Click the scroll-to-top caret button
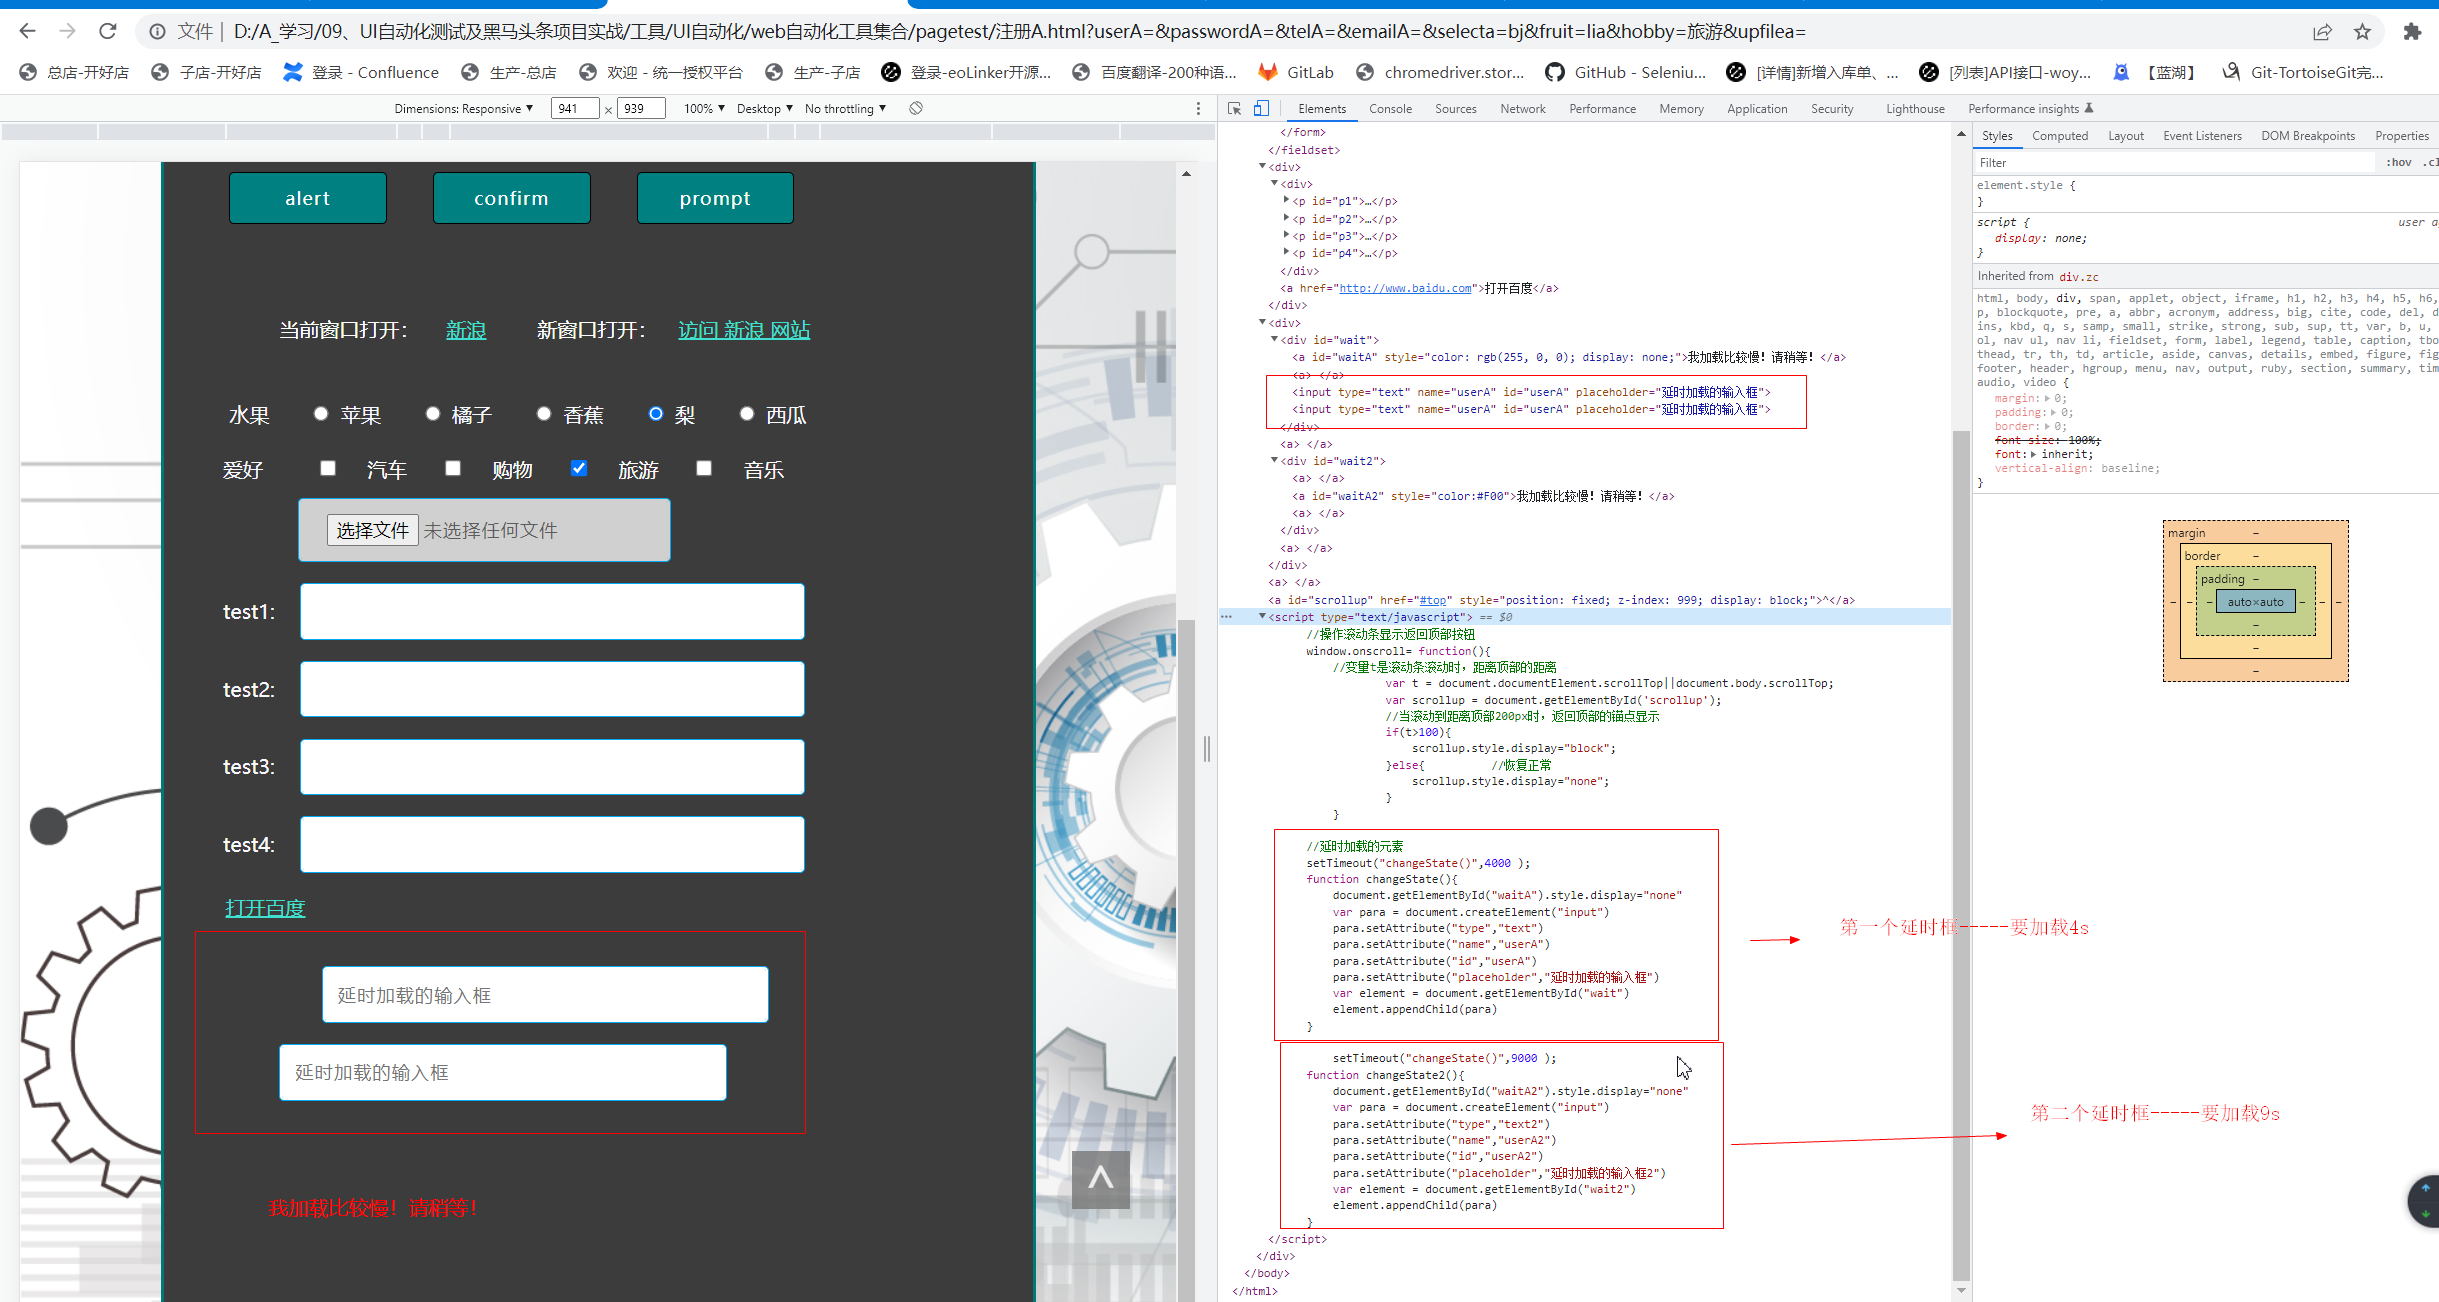 1100,1179
